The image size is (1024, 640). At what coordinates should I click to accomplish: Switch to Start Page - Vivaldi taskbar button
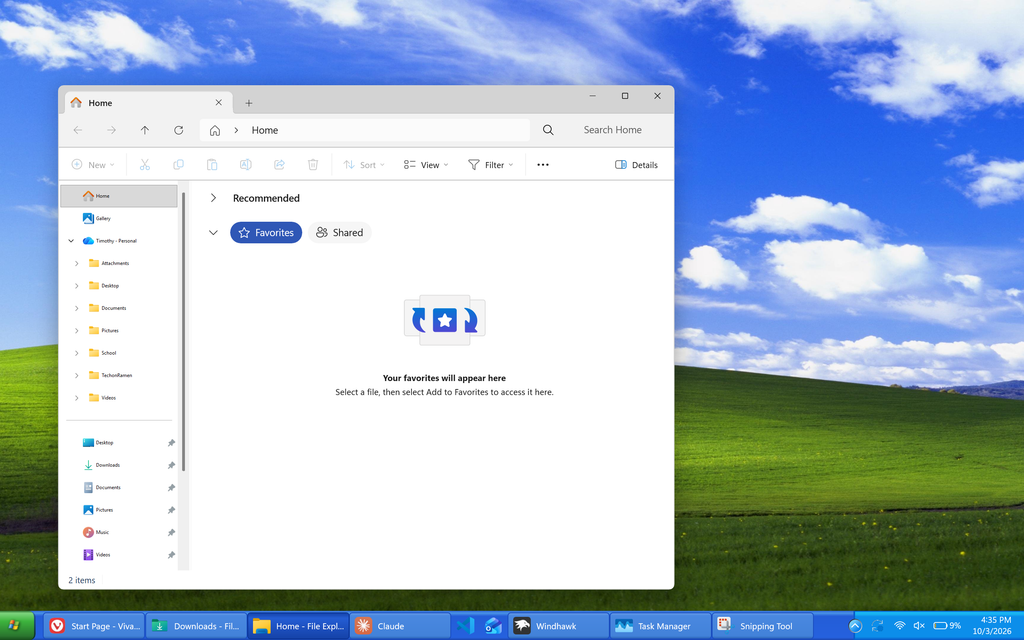pos(94,626)
